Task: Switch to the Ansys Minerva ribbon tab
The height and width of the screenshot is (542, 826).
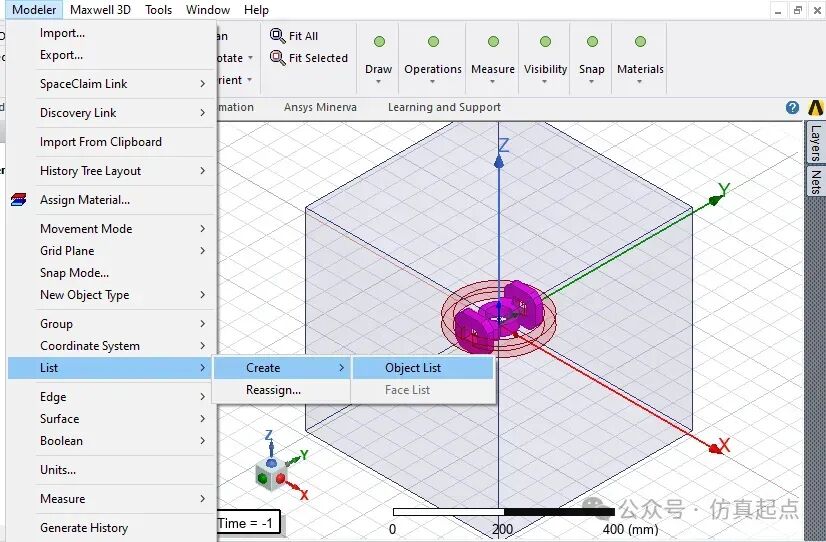Action: click(320, 107)
